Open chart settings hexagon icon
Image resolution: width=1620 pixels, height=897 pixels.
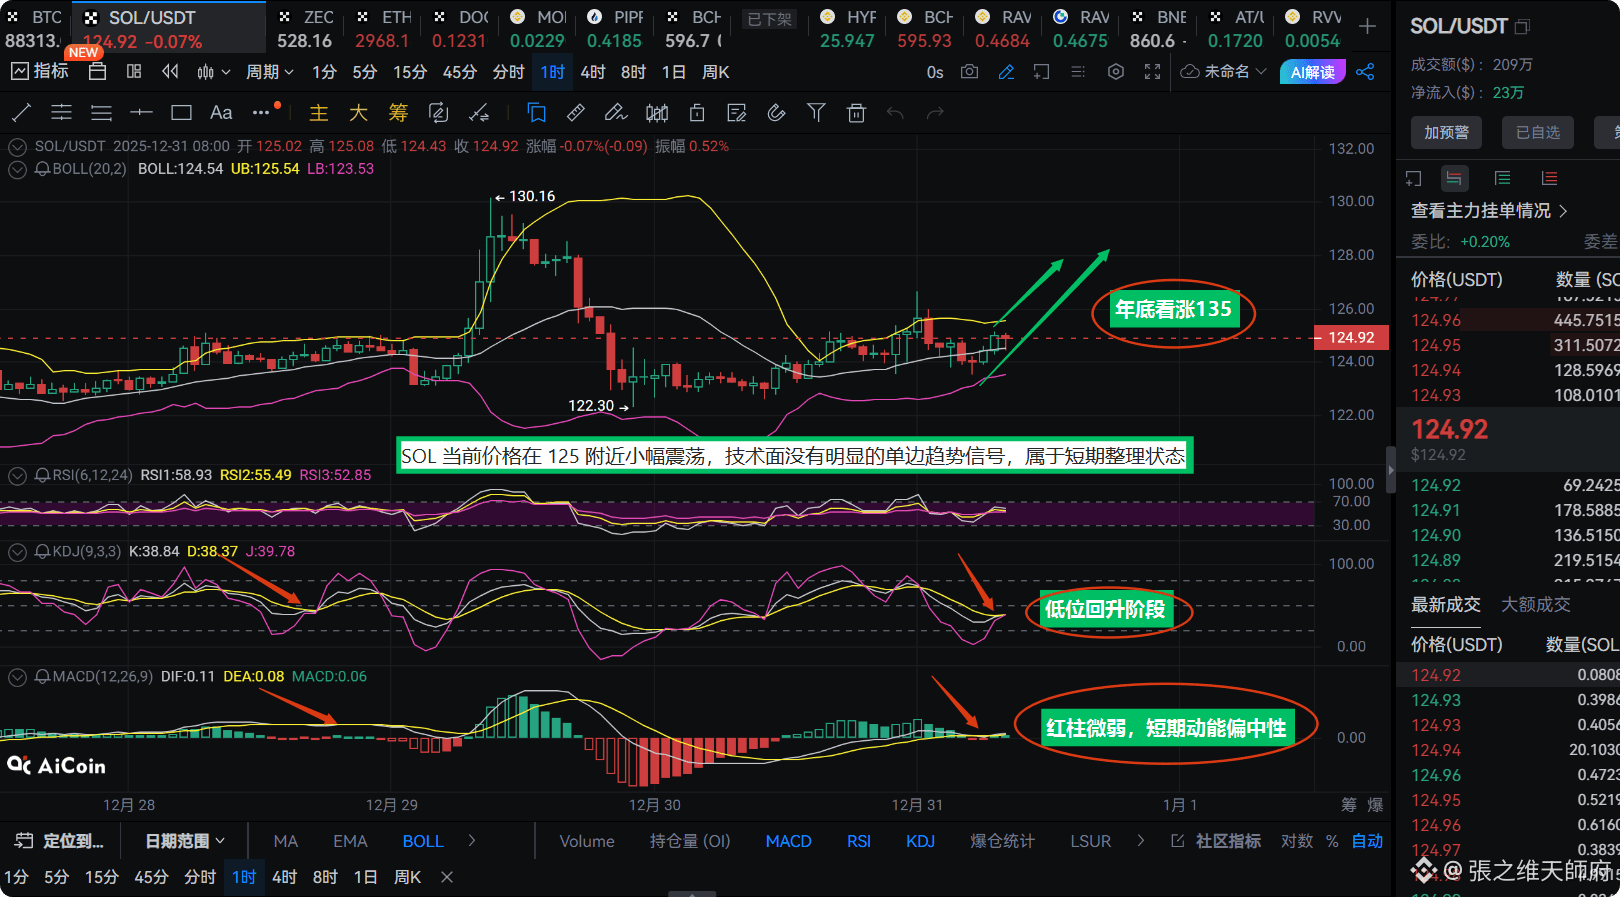(1116, 72)
